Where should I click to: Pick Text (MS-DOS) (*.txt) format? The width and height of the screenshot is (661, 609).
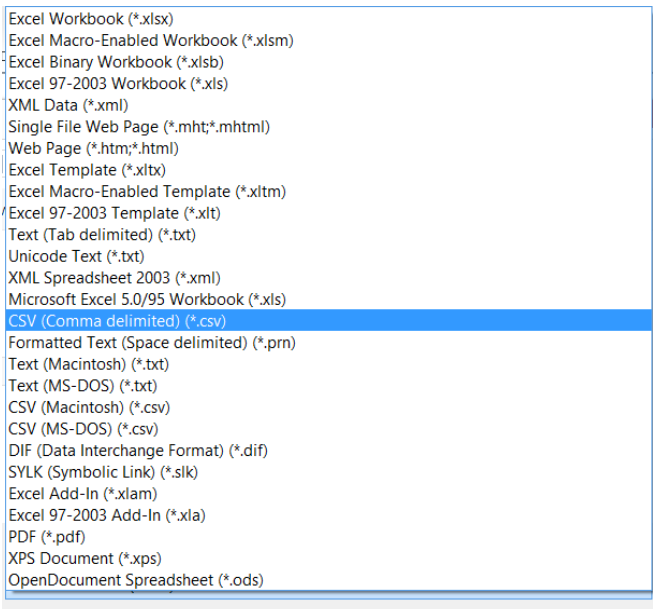(329, 386)
